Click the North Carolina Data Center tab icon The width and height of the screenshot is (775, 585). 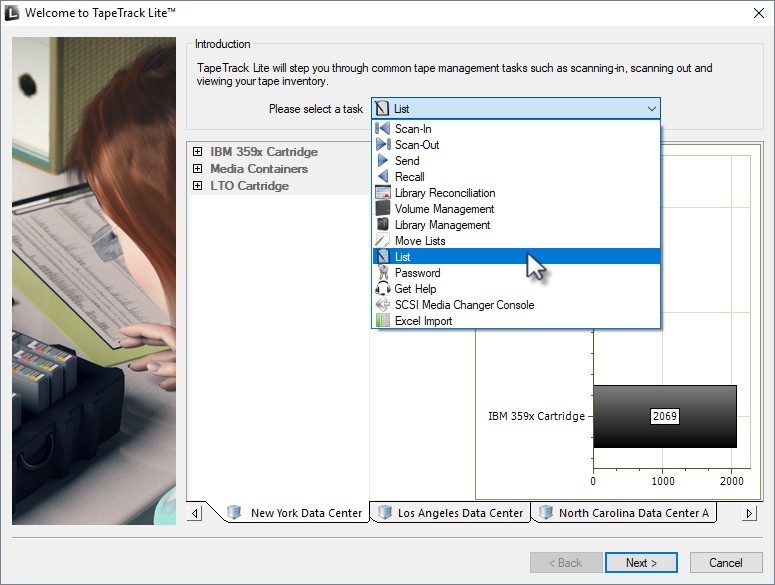point(546,512)
